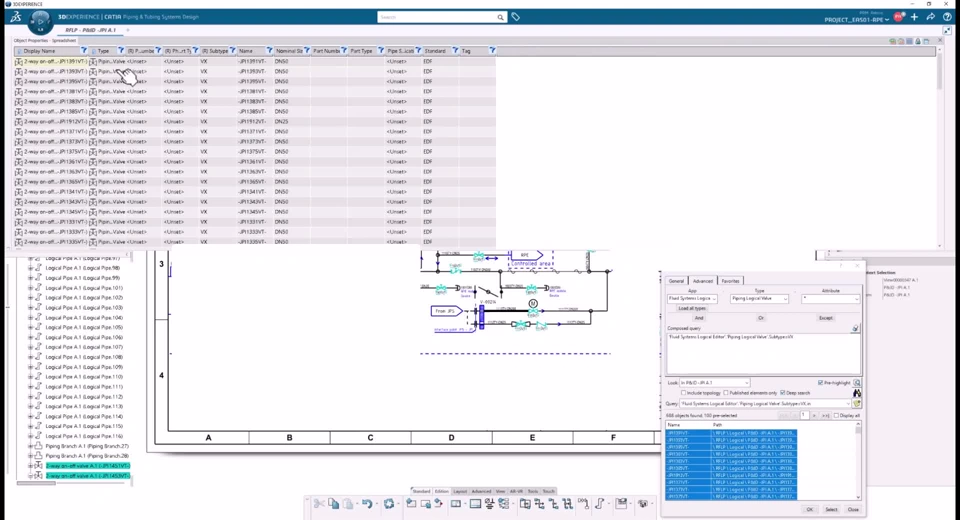Select the View toolbar tab
This screenshot has height=520, width=960.
point(500,491)
